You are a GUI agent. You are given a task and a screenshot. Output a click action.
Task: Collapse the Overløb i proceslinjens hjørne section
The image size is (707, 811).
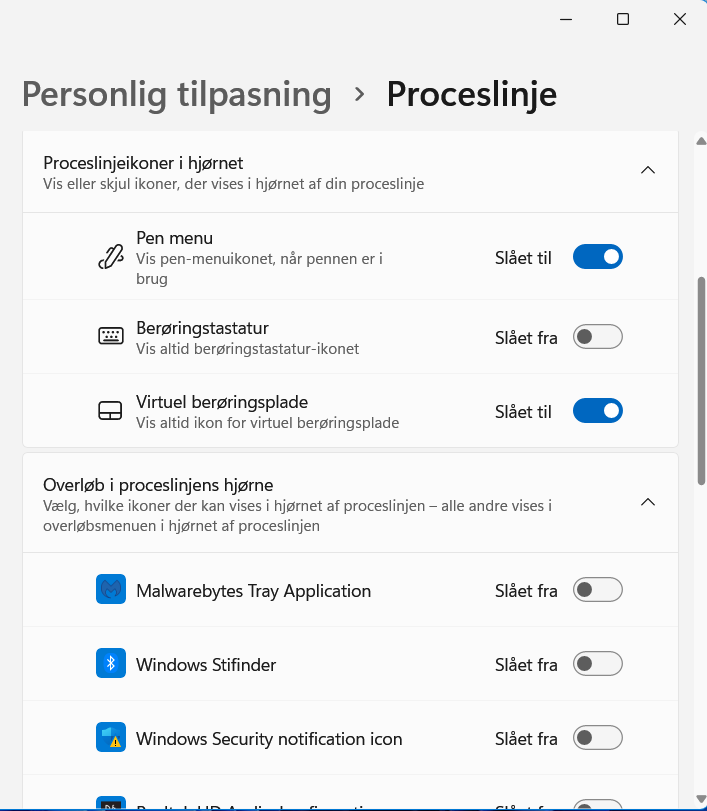647,501
